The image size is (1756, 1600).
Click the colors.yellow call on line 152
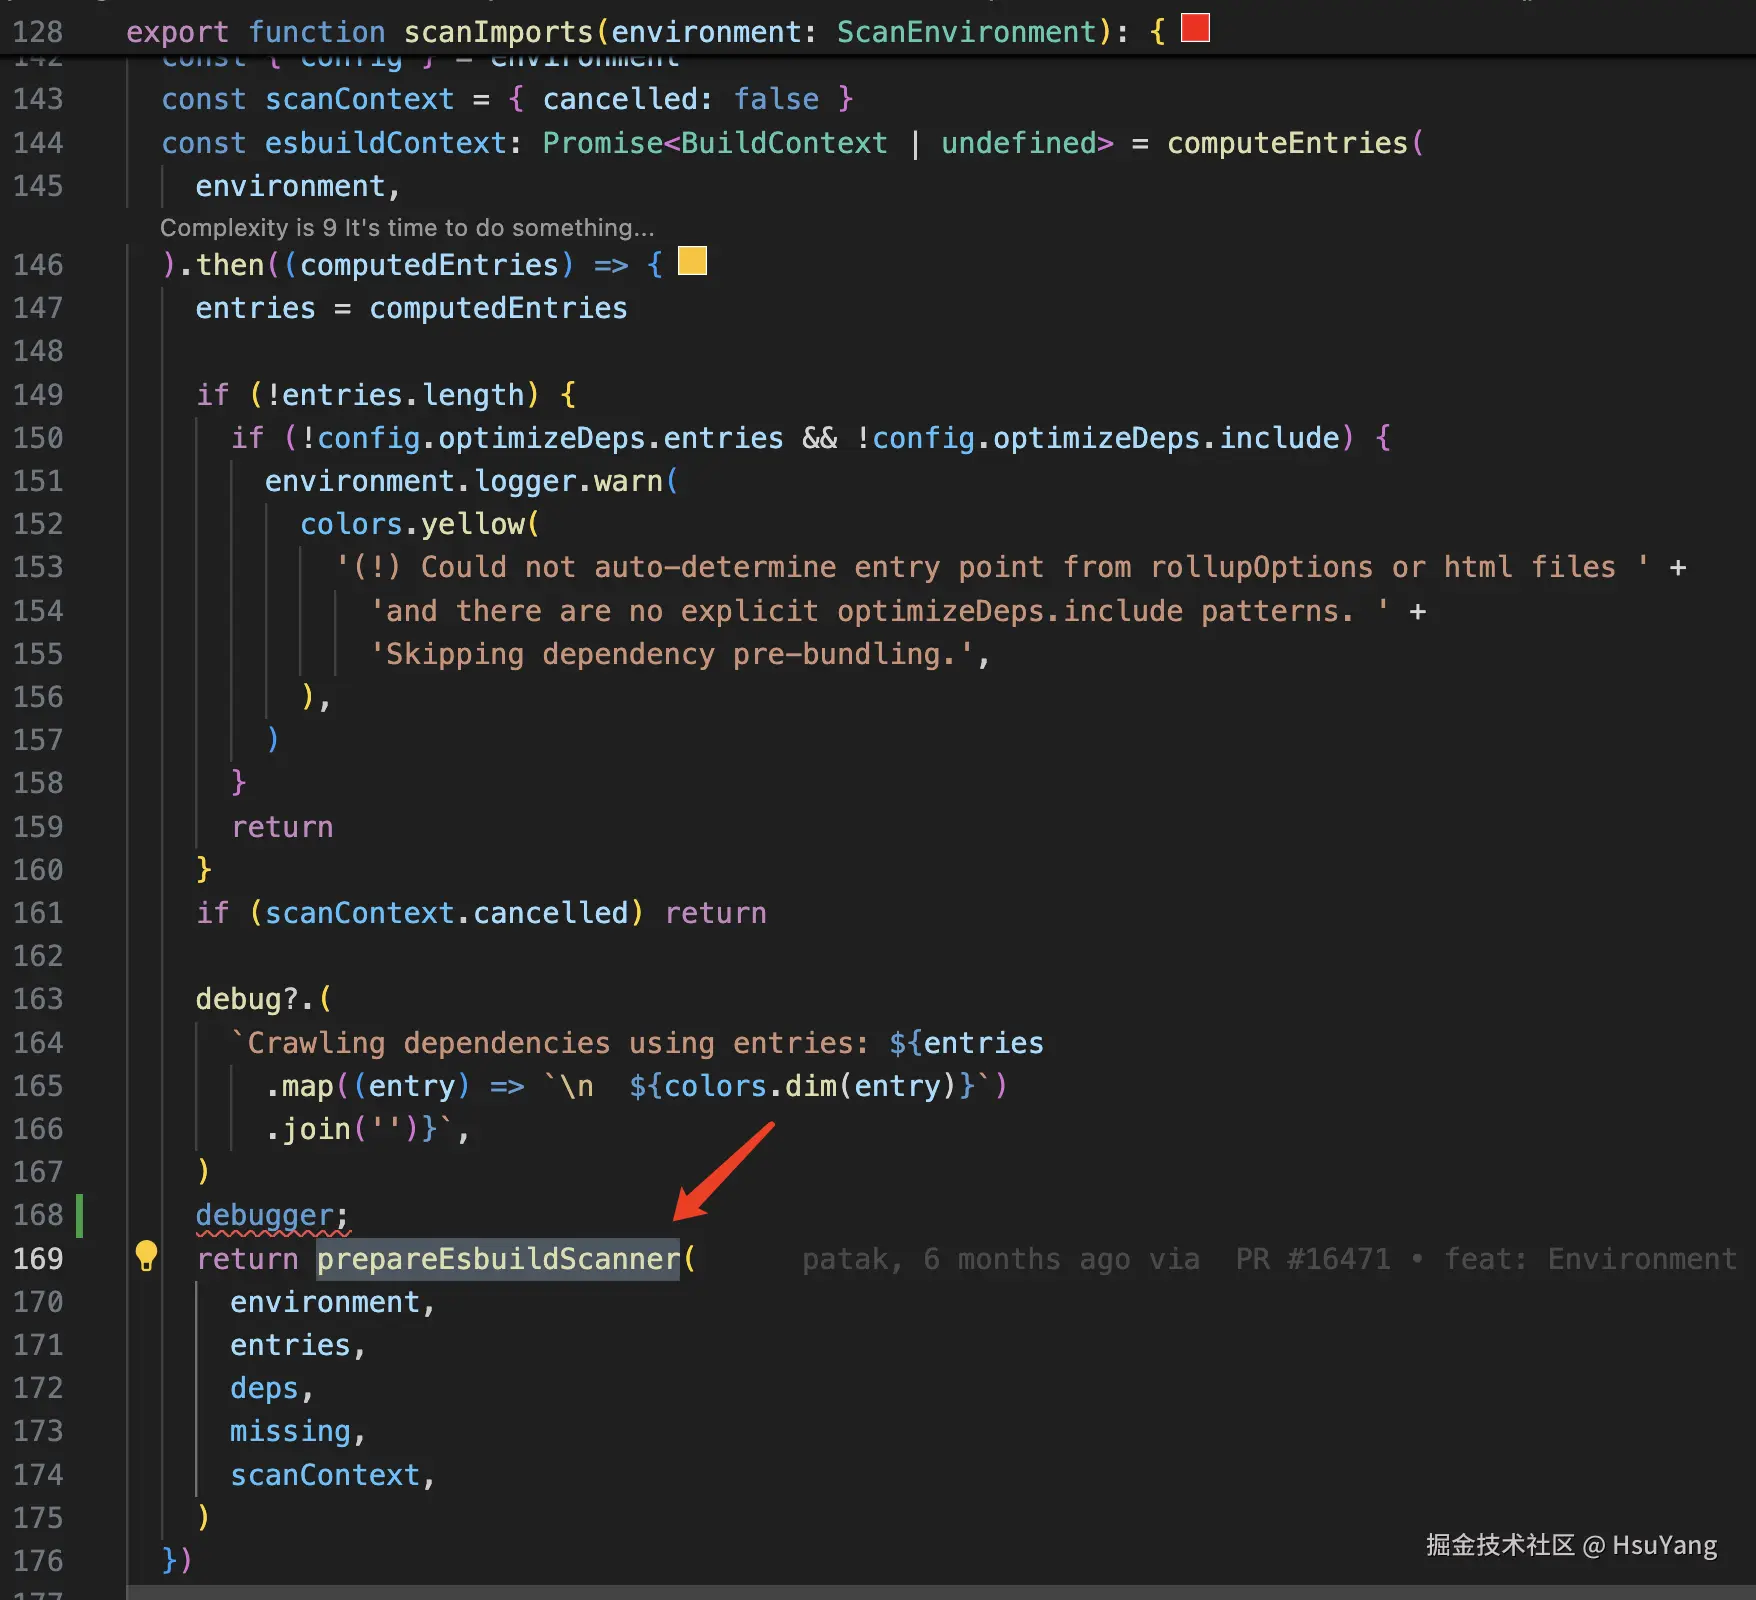[x=412, y=524]
